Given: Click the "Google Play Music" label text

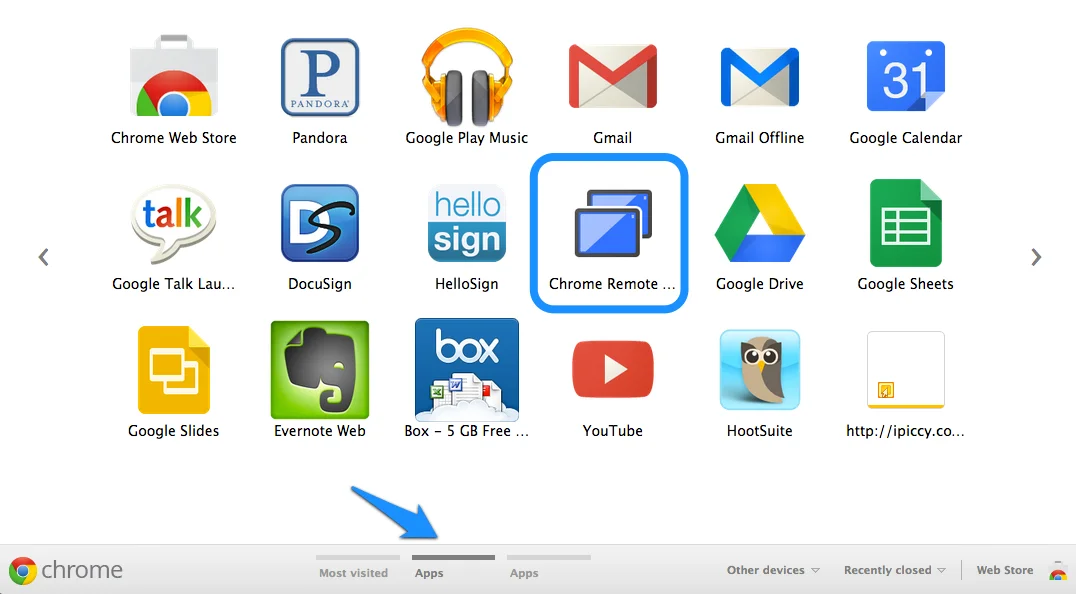Looking at the screenshot, I should pyautogui.click(x=467, y=138).
